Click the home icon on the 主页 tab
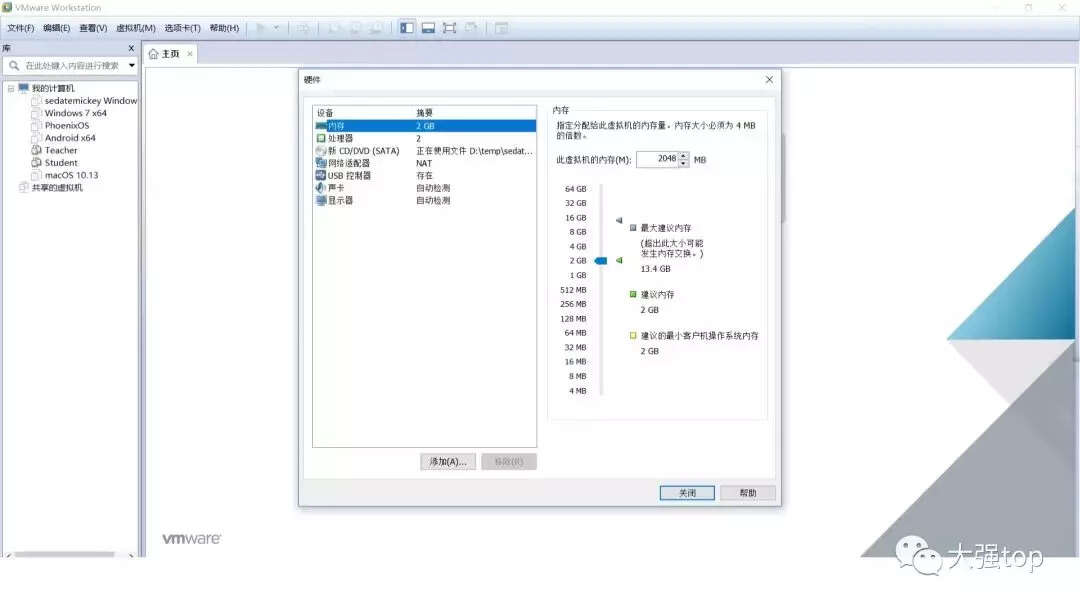Viewport: 1080px width, 608px height. (x=154, y=54)
